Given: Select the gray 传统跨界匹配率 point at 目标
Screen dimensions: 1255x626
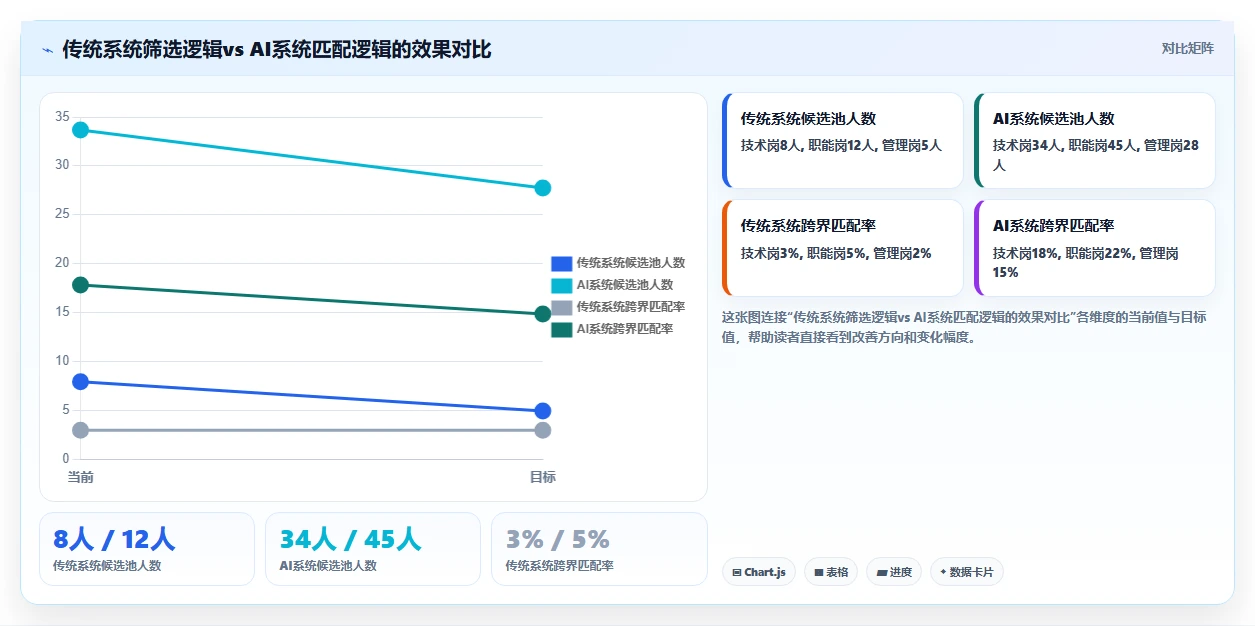Looking at the screenshot, I should coord(543,430).
